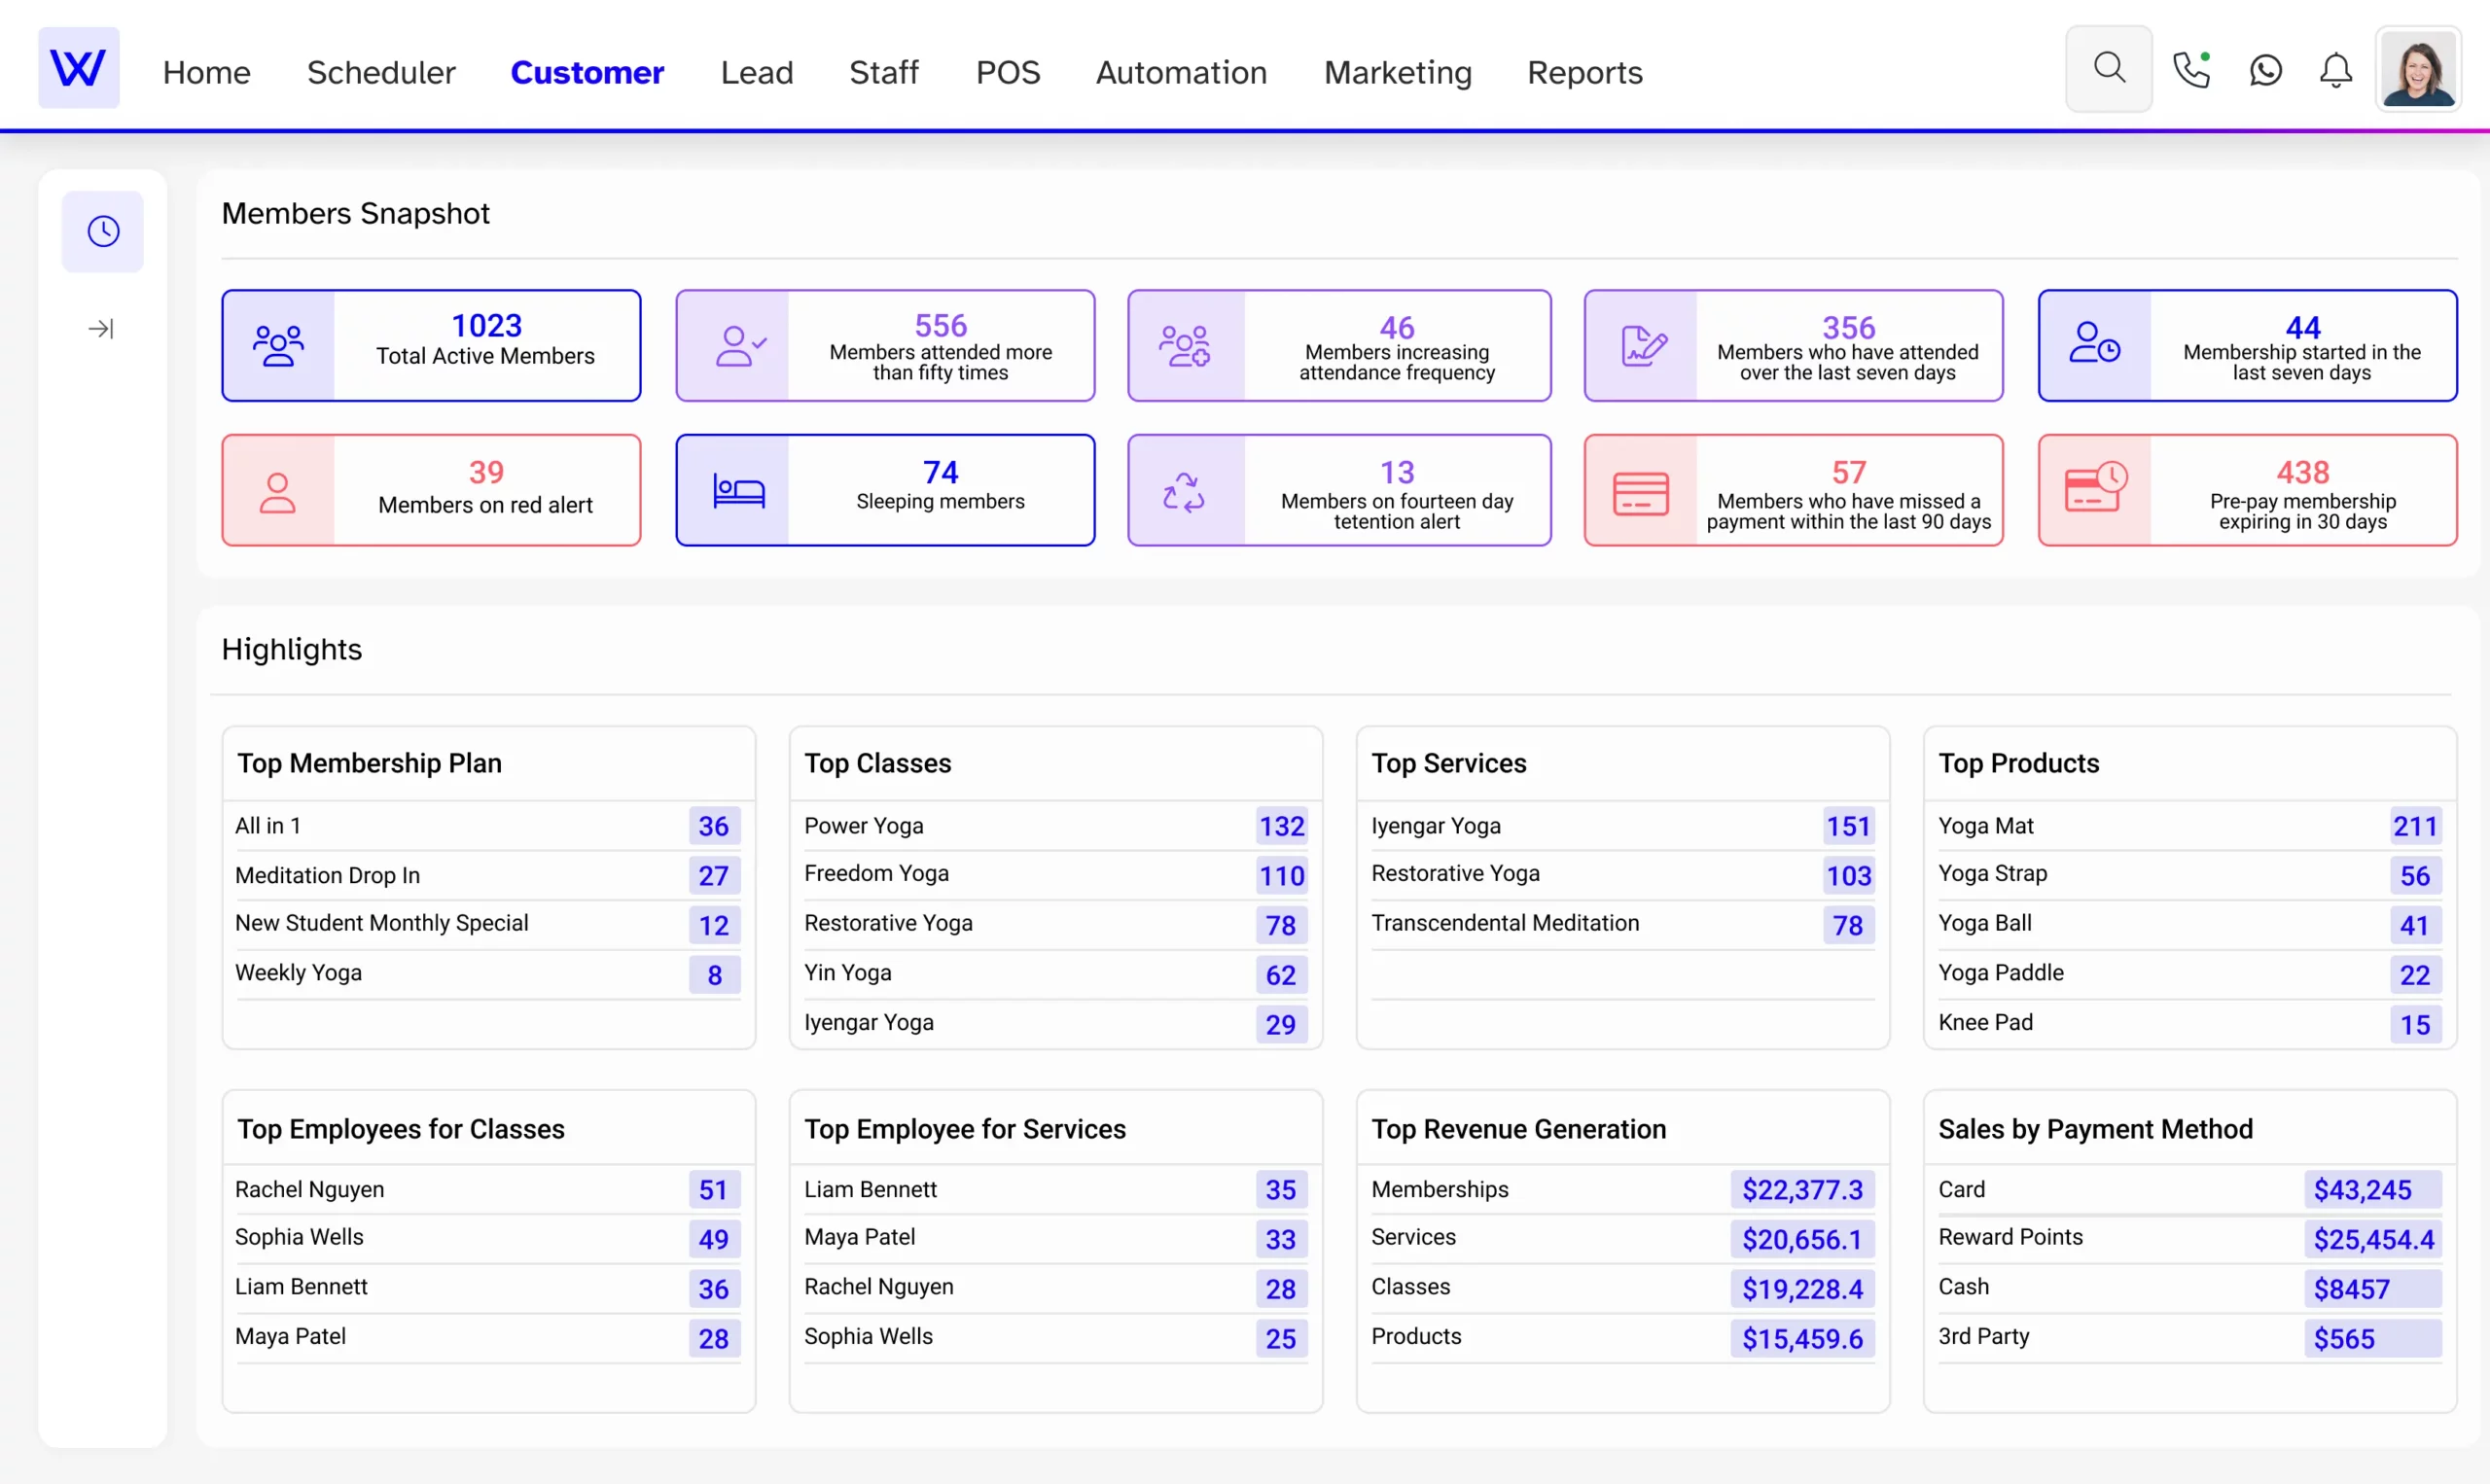Click Power Yoga in Top Classes
Image resolution: width=2490 pixels, height=1484 pixels.
coord(1055,826)
